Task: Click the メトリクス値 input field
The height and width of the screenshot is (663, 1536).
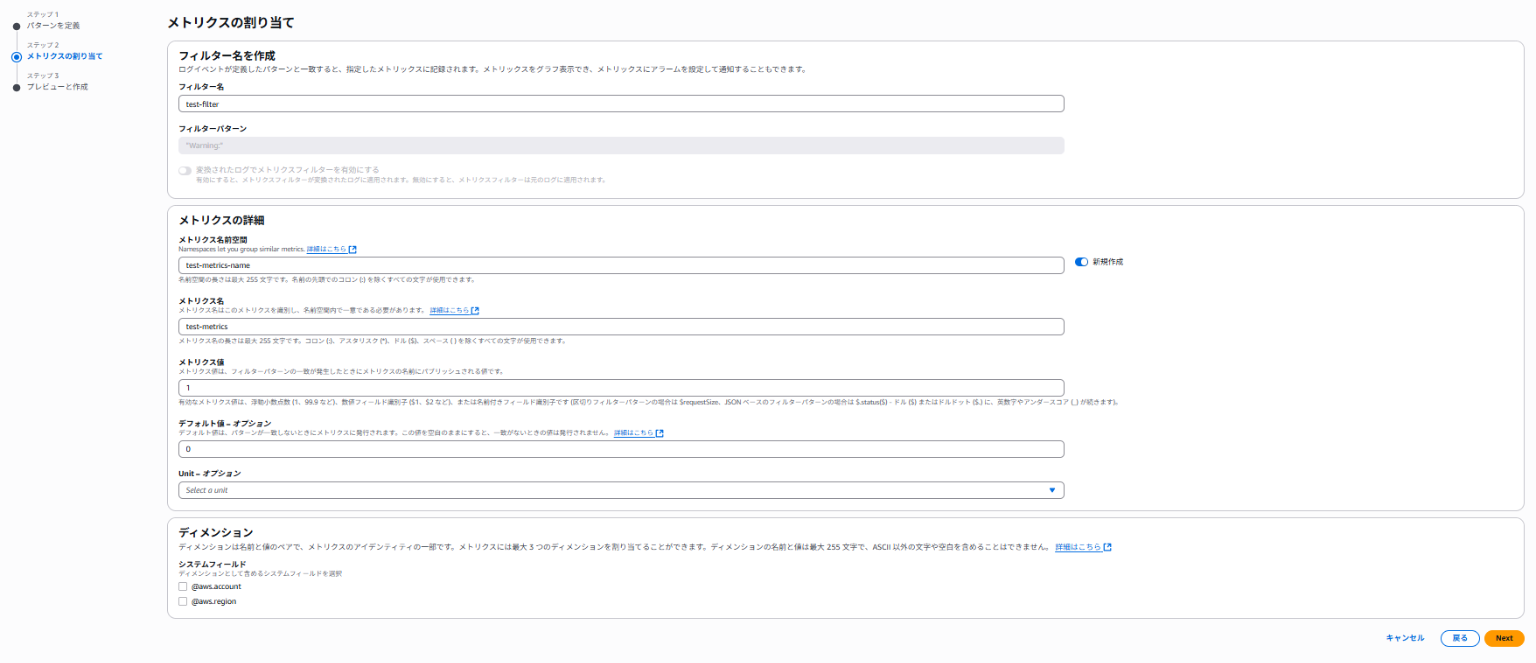Action: coord(620,388)
